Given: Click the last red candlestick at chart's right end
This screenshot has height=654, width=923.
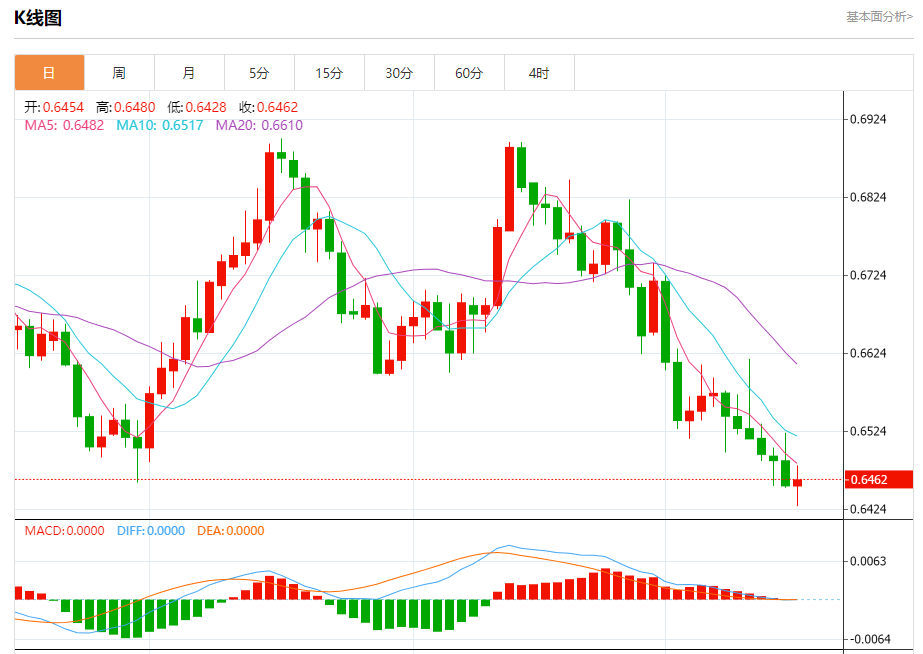Looking at the screenshot, I should 798,483.
